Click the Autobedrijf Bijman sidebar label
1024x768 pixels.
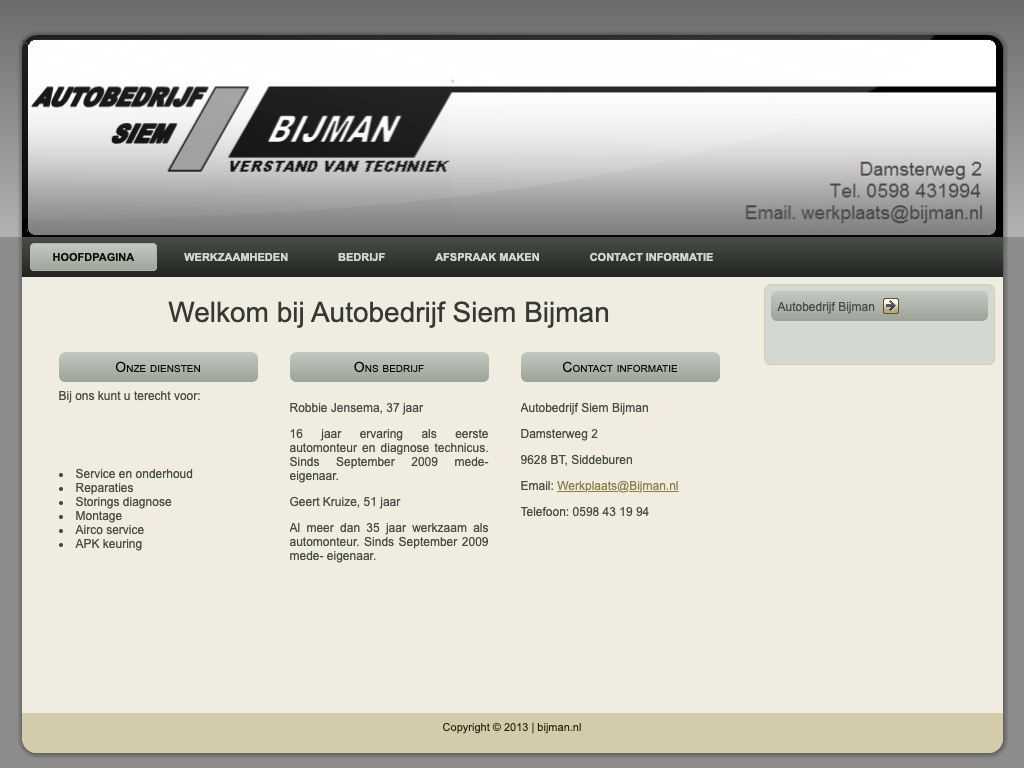coord(825,307)
